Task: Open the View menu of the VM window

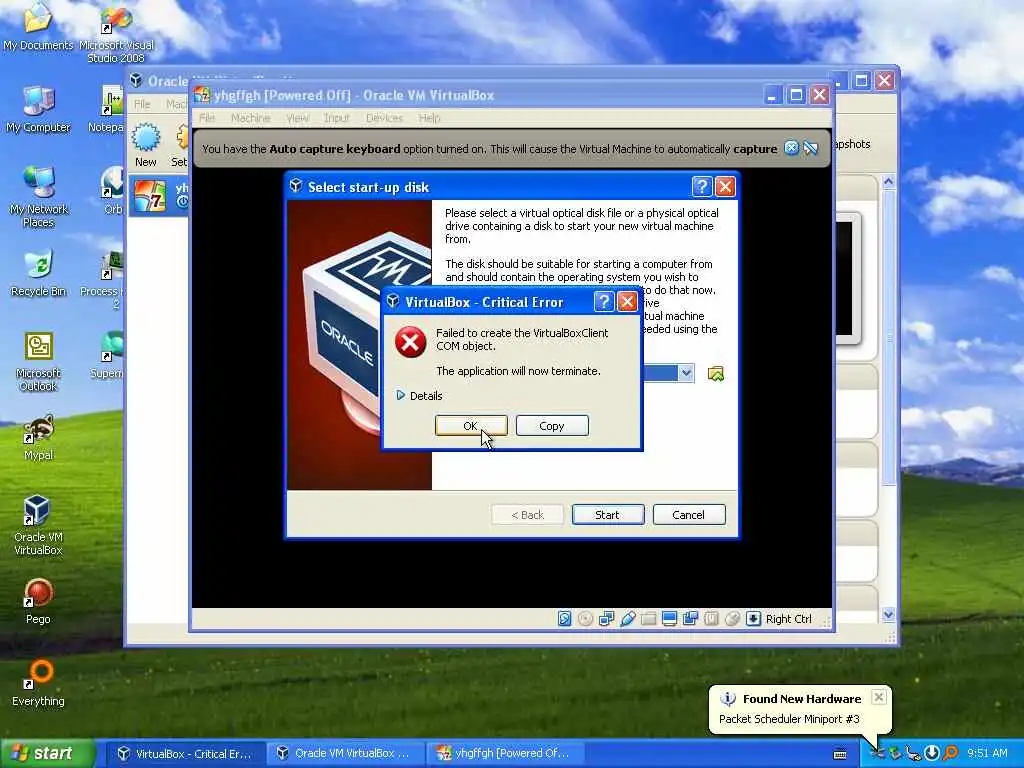Action: (x=297, y=118)
